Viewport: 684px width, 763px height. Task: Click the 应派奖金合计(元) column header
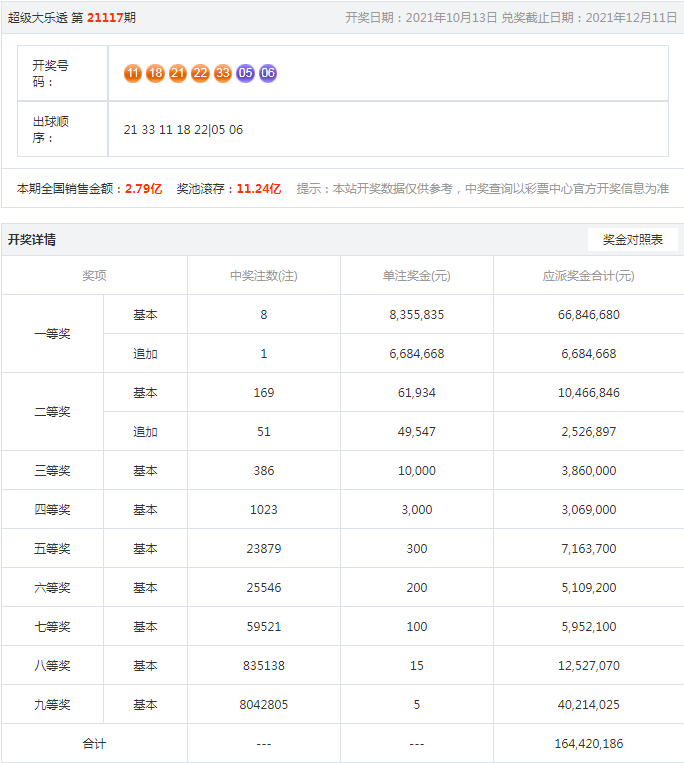(x=589, y=276)
